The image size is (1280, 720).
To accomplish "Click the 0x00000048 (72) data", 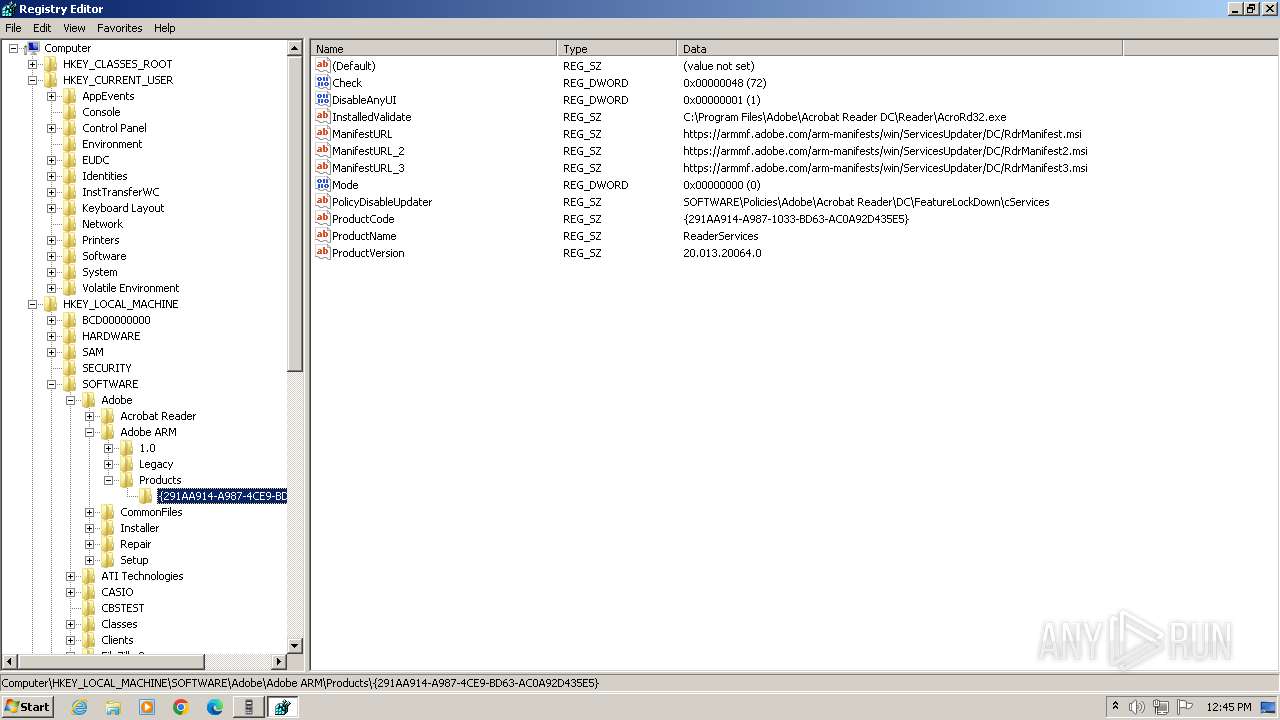I will point(725,83).
